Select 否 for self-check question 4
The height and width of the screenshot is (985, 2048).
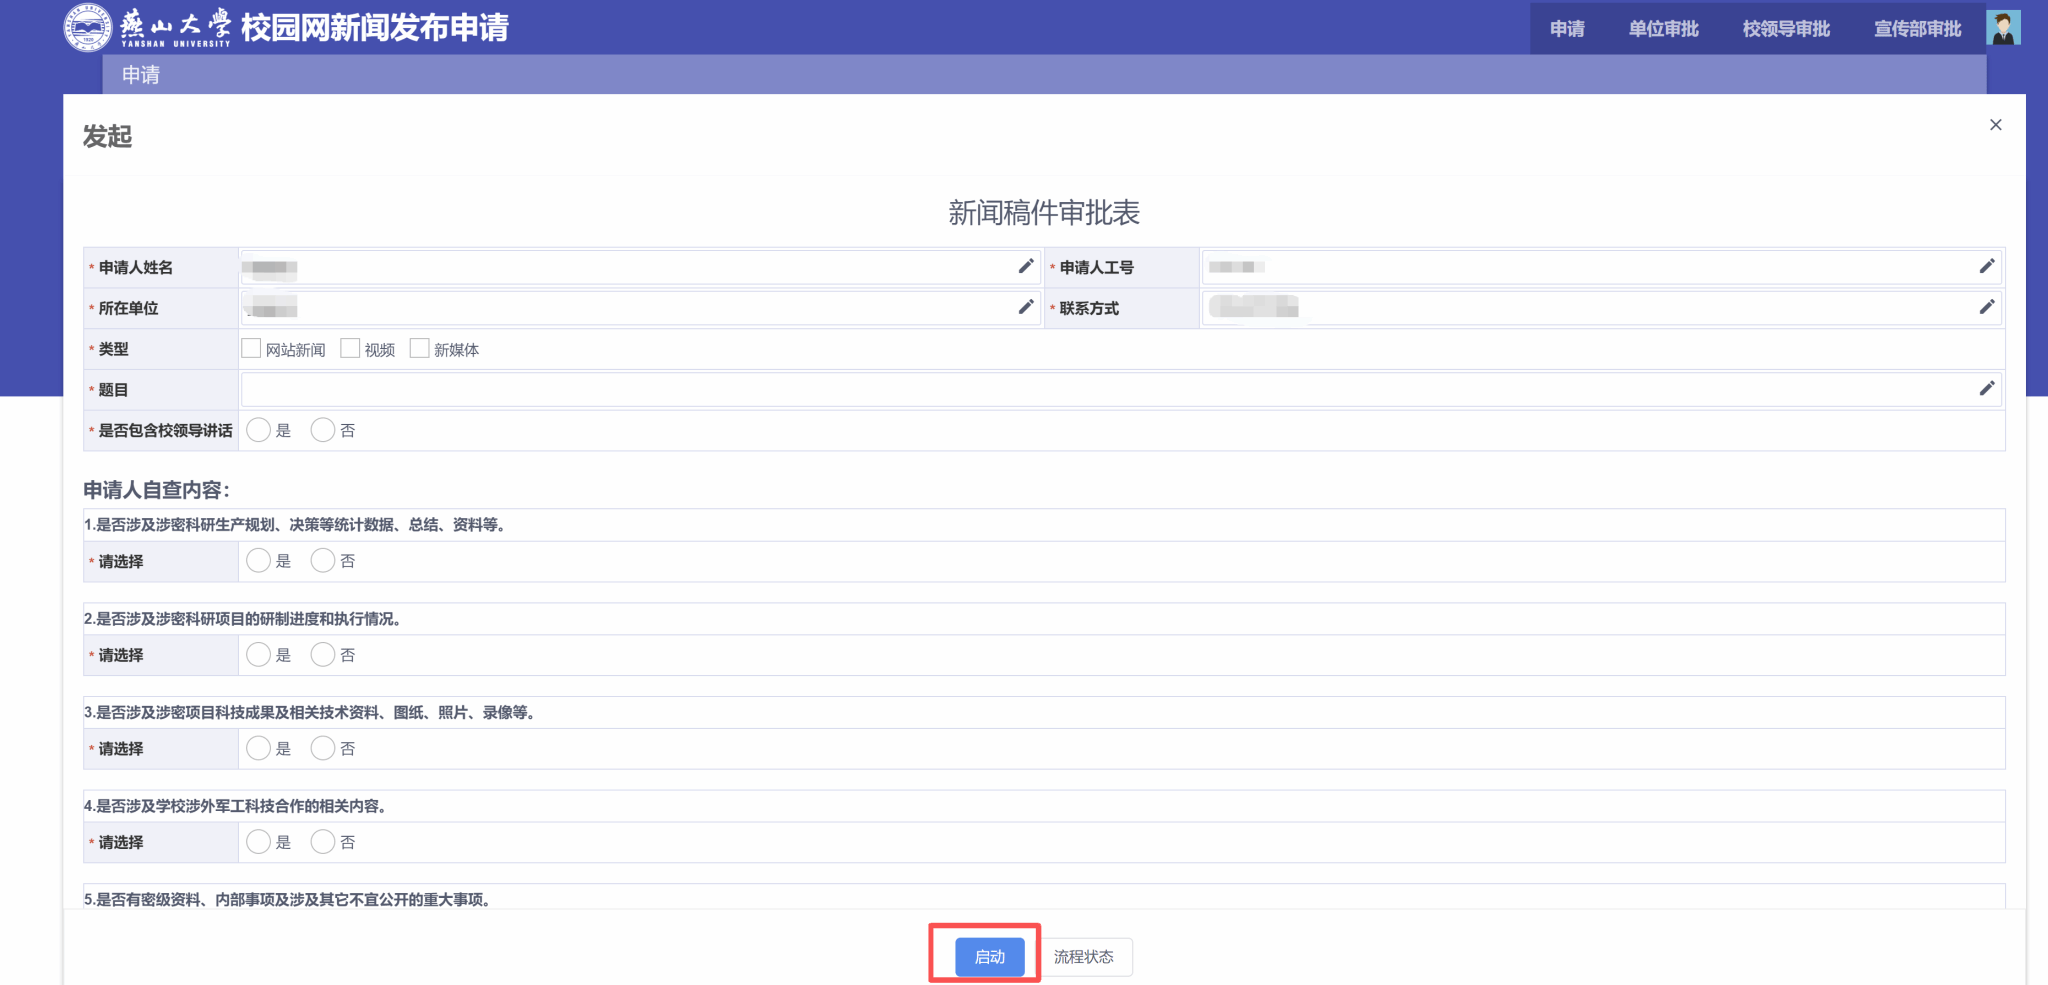click(322, 842)
